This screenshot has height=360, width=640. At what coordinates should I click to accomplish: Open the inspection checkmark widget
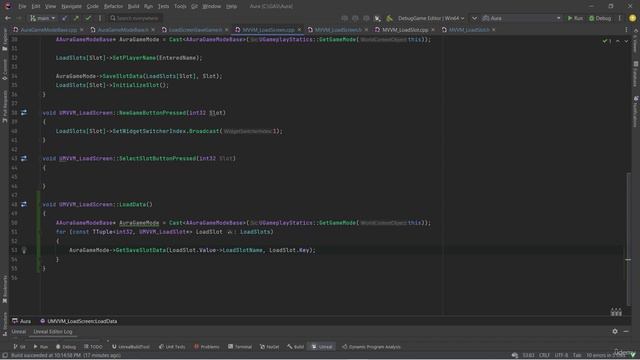pyautogui.click(x=607, y=41)
